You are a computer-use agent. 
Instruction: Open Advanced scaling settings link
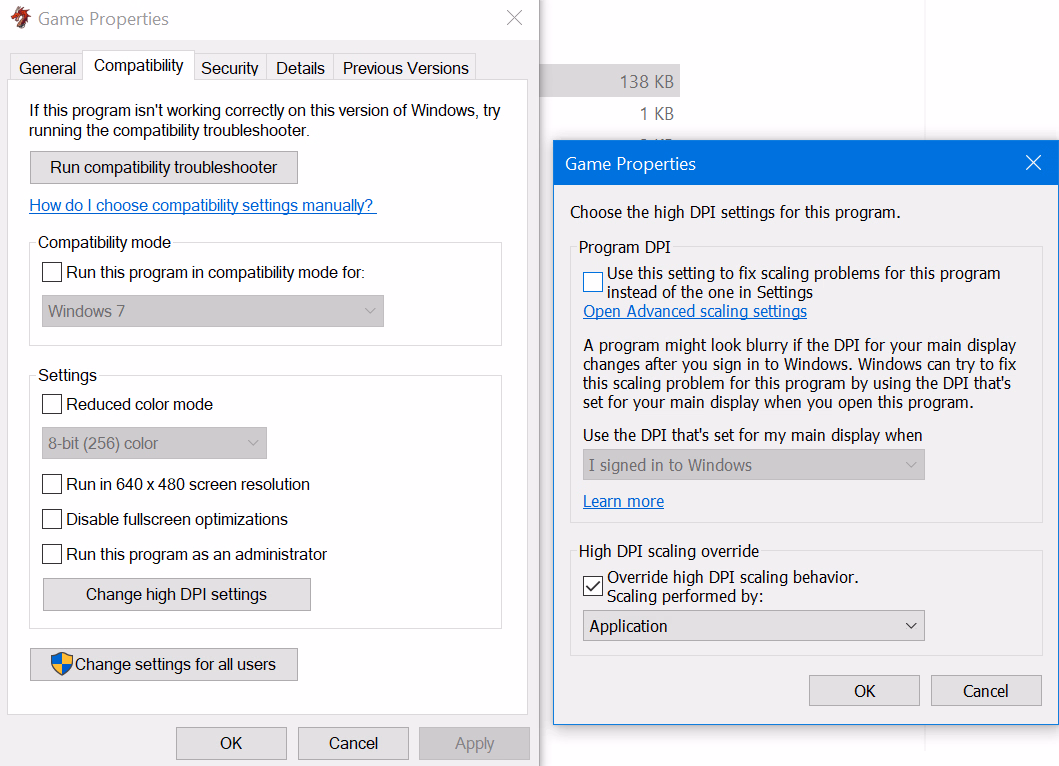695,311
